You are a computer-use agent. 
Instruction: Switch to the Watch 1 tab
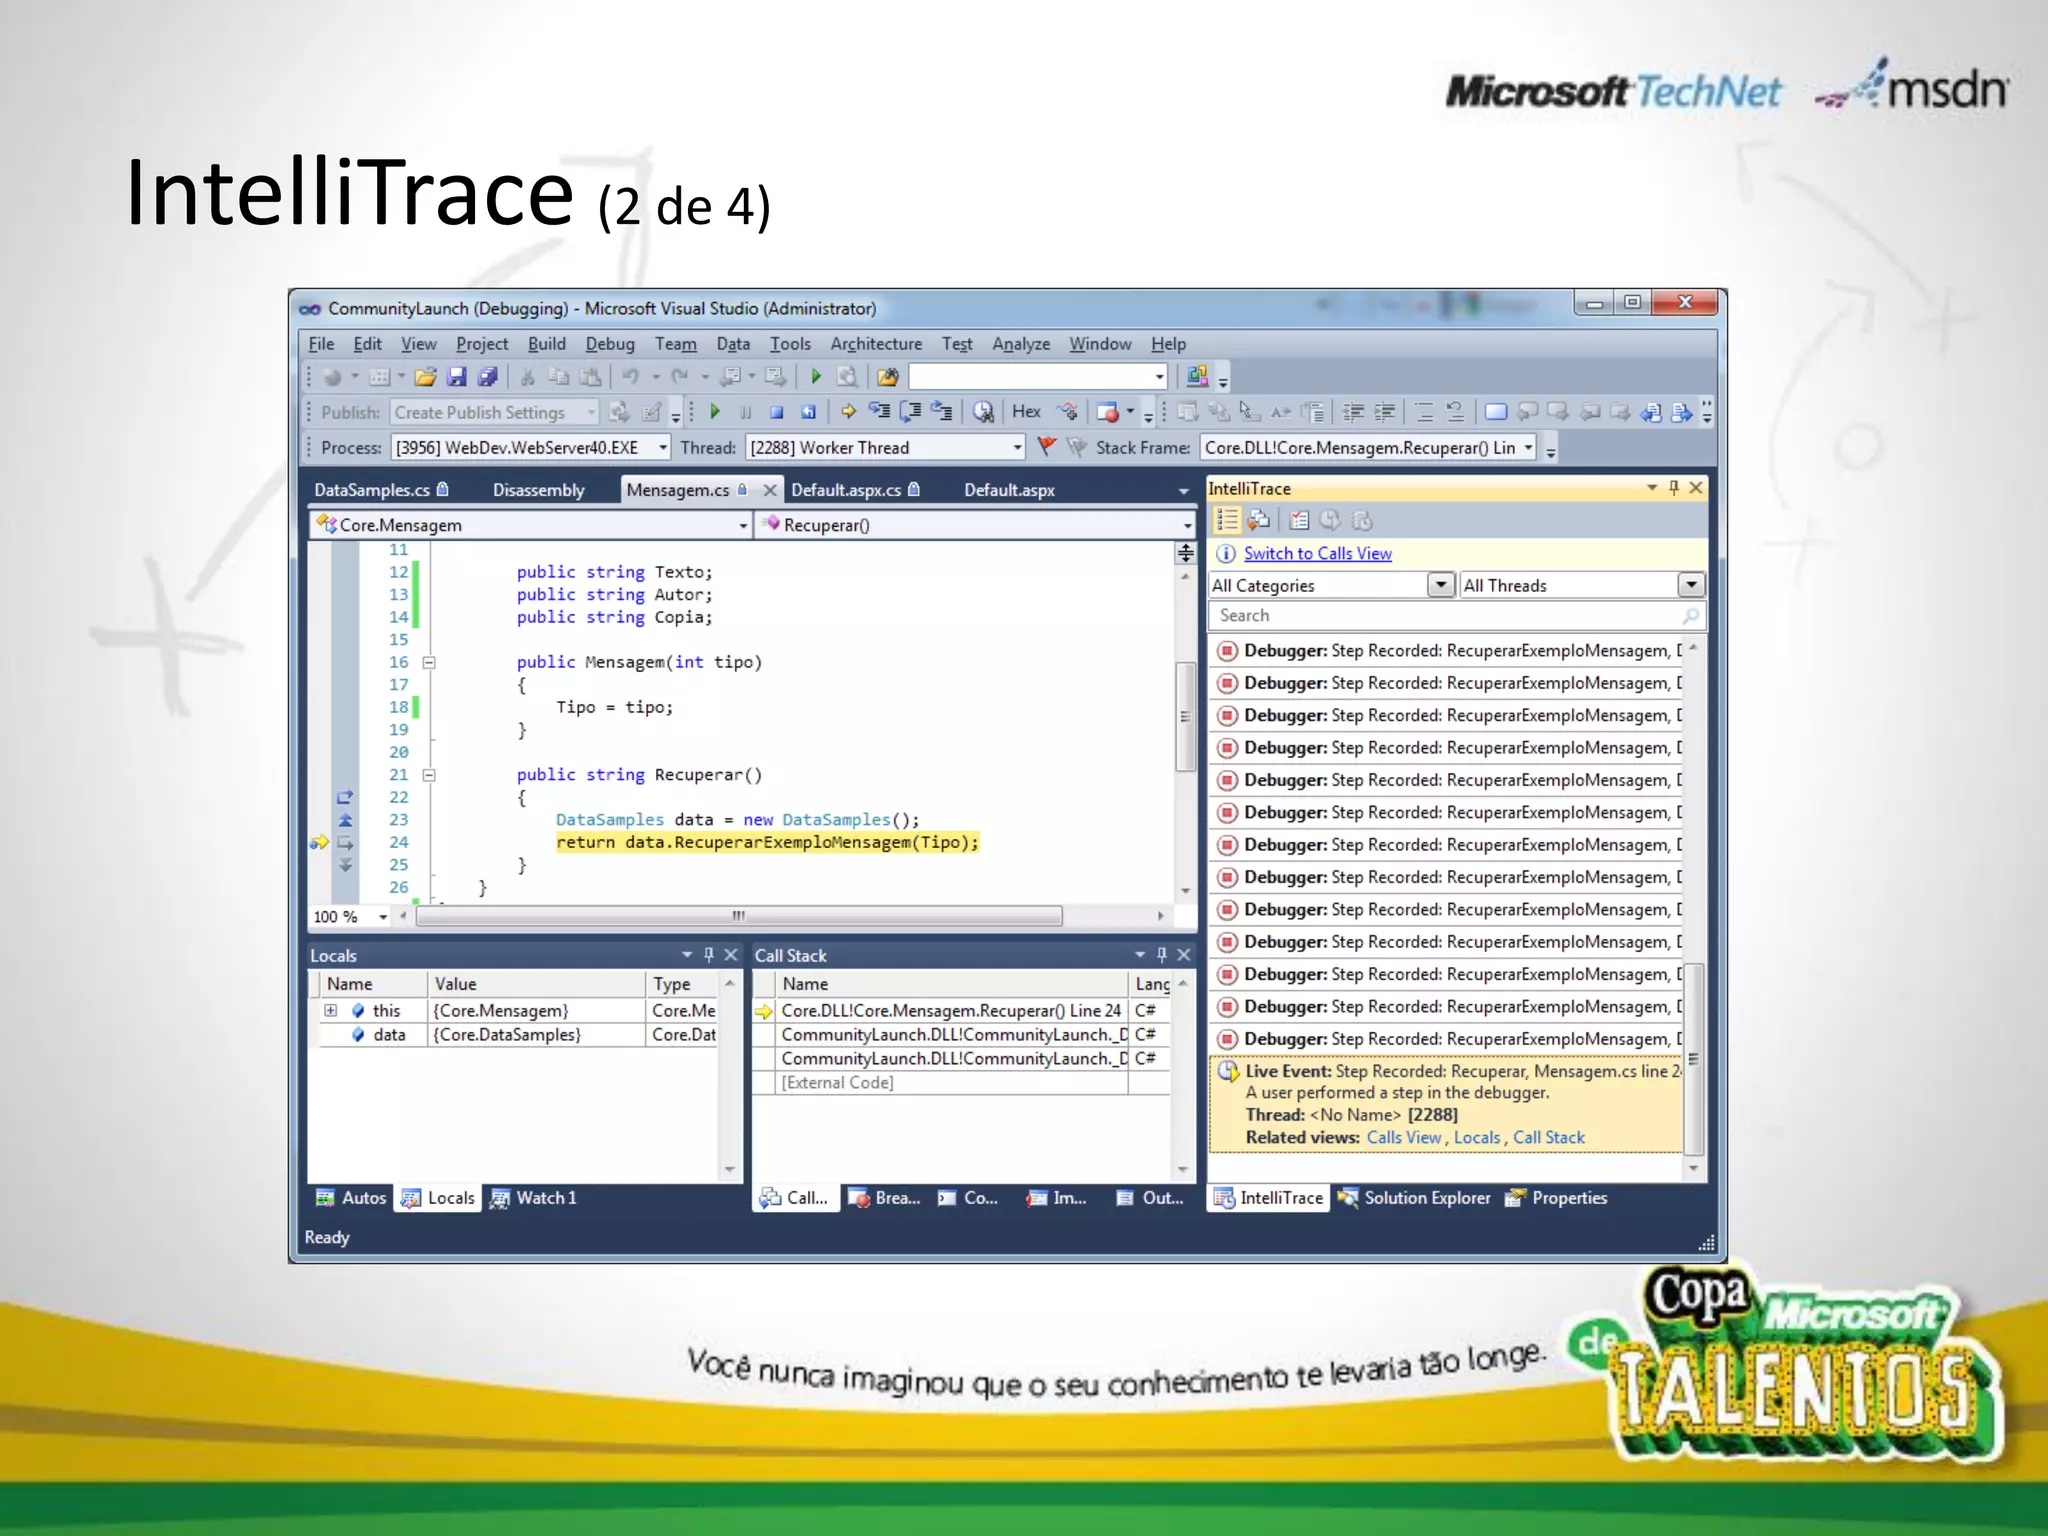[533, 1198]
